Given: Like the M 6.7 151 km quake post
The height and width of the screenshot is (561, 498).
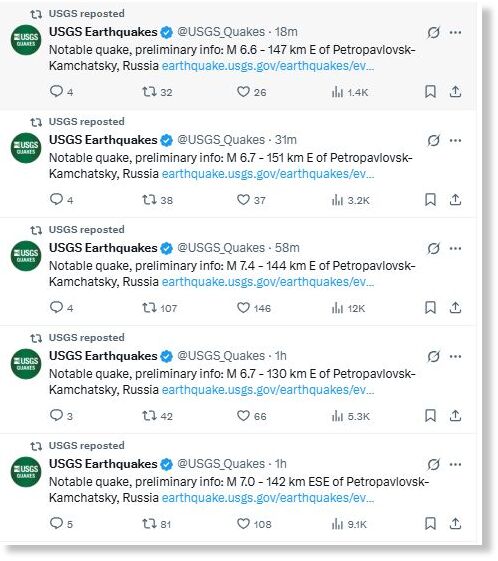Looking at the screenshot, I should (251, 200).
